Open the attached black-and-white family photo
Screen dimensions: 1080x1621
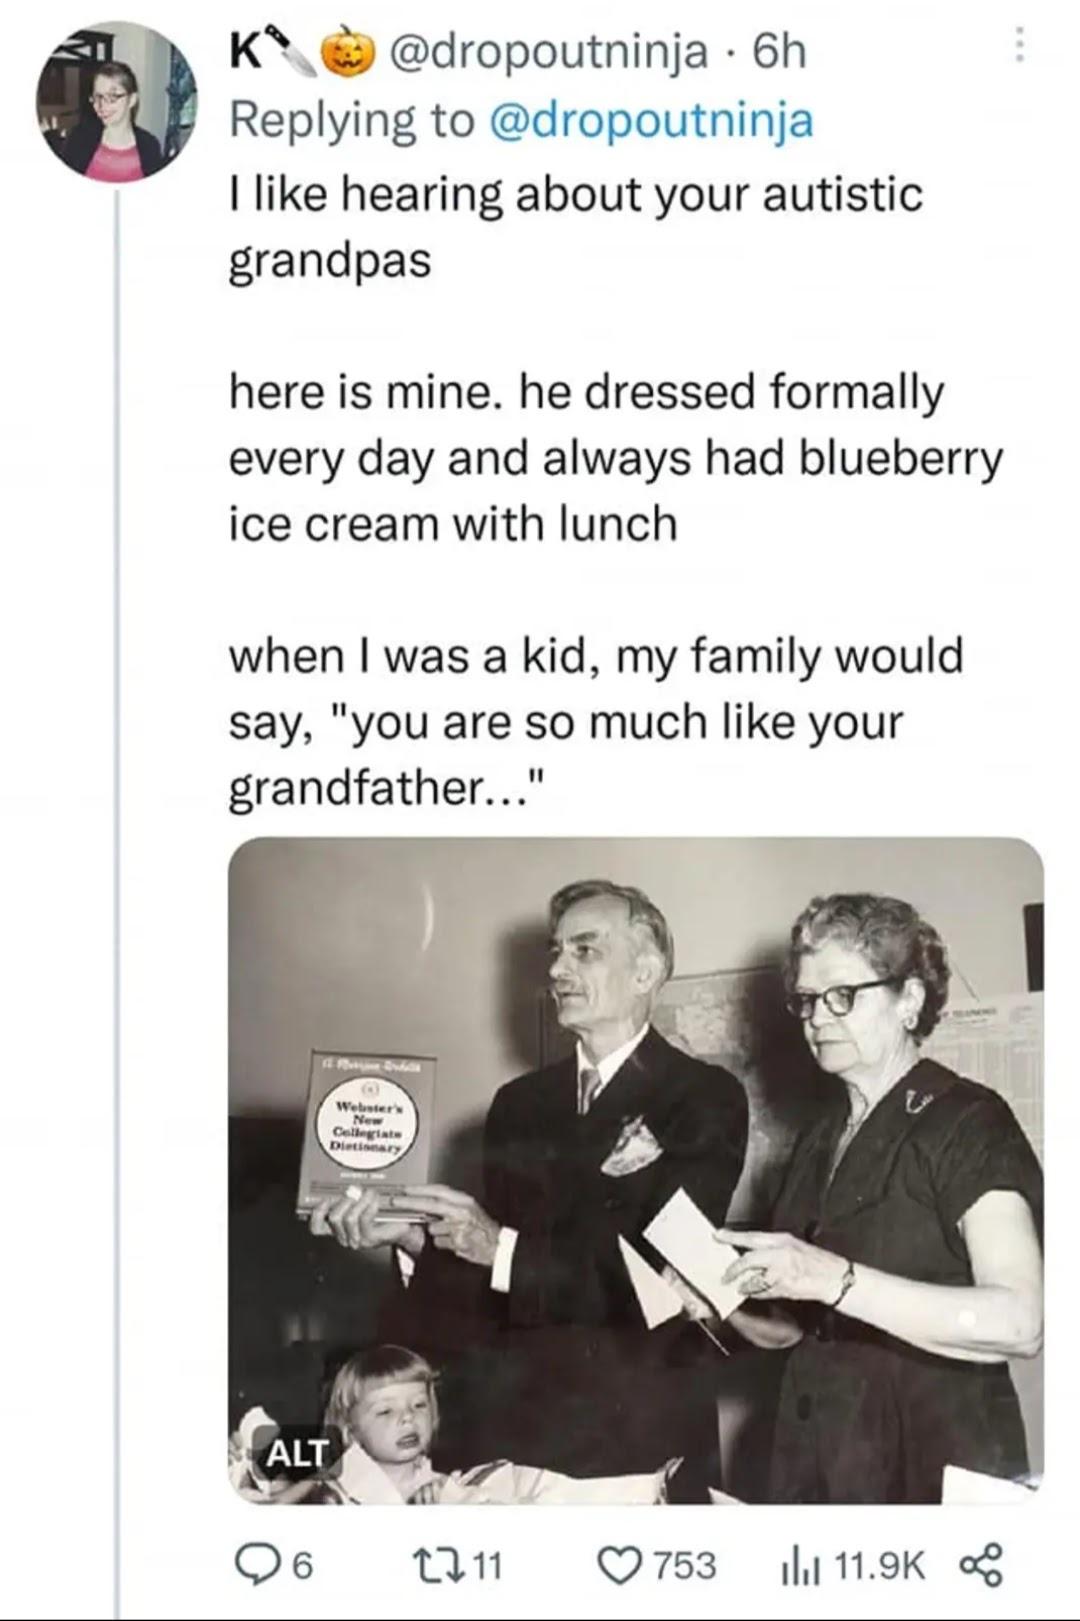tap(636, 1170)
